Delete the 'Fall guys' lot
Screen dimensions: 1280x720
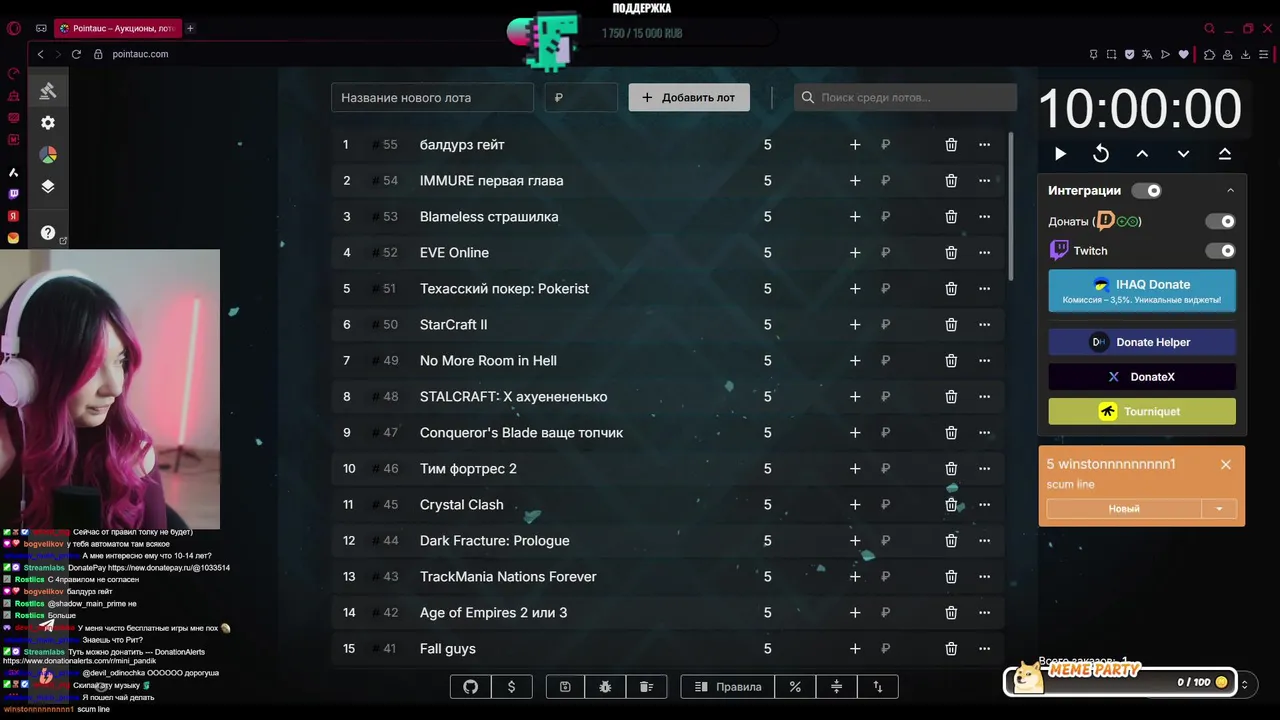tap(951, 649)
